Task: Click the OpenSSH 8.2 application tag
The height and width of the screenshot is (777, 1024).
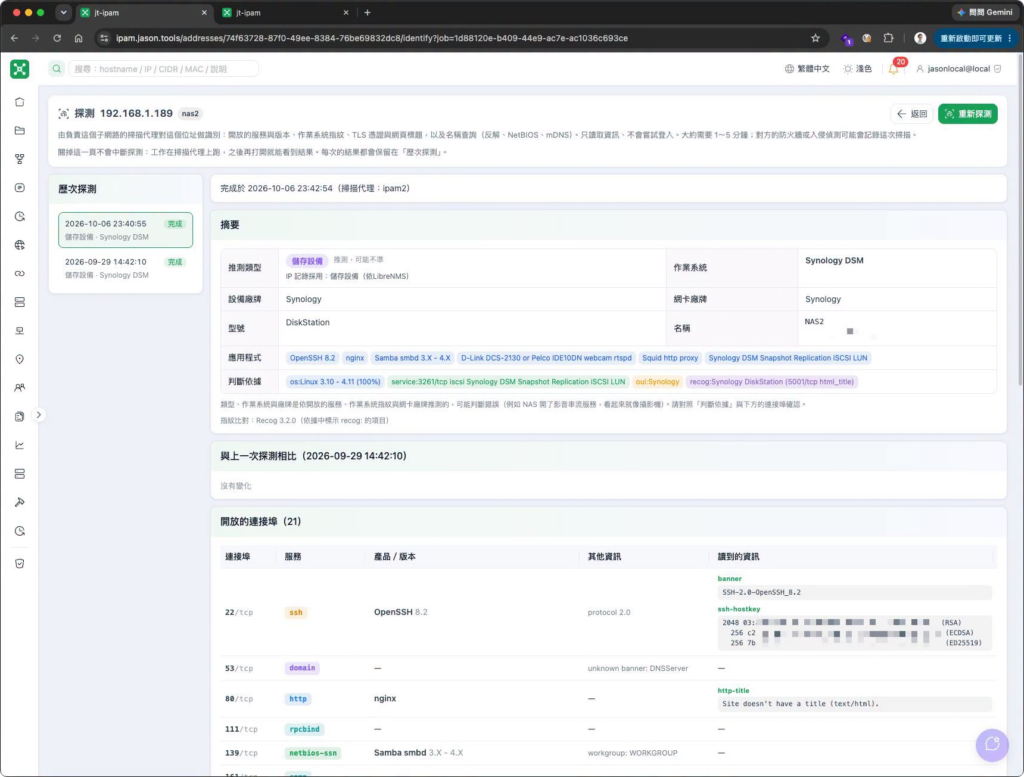Action: coord(312,358)
